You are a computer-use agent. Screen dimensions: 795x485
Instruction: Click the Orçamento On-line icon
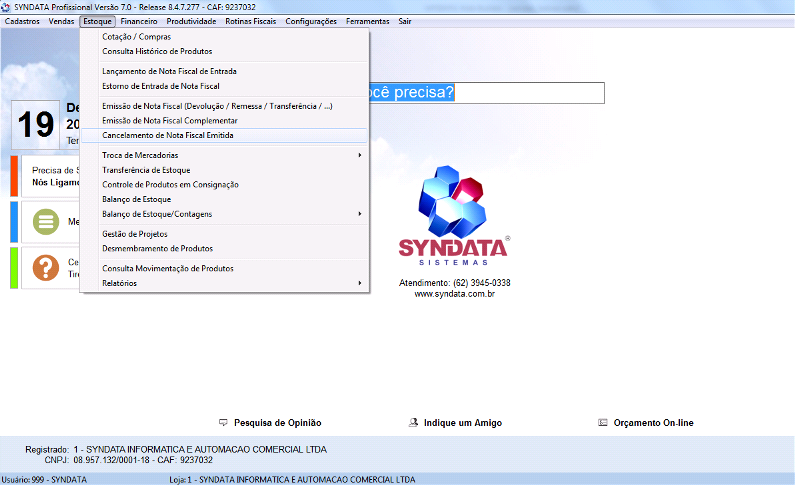603,423
